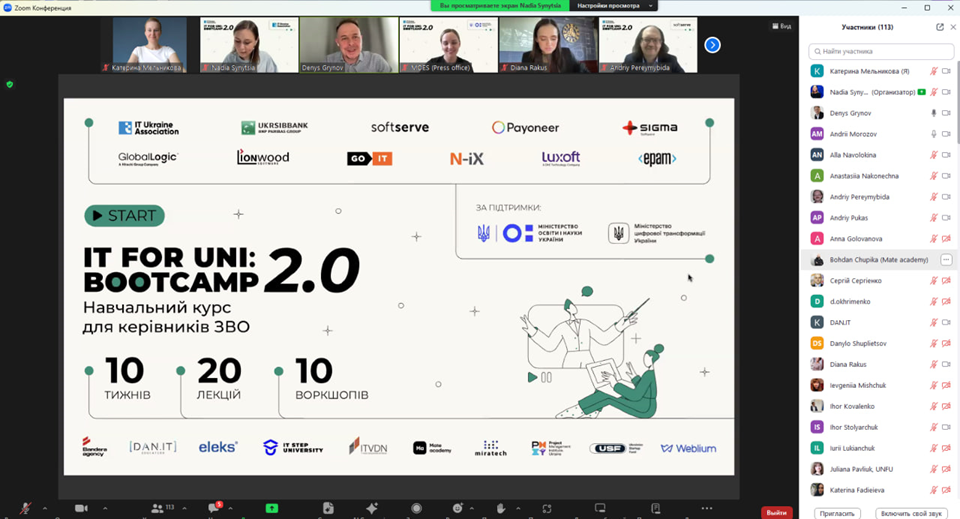
Task: Click Nadia Synytsia green screen-share indicator
Action: pyautogui.click(x=921, y=92)
